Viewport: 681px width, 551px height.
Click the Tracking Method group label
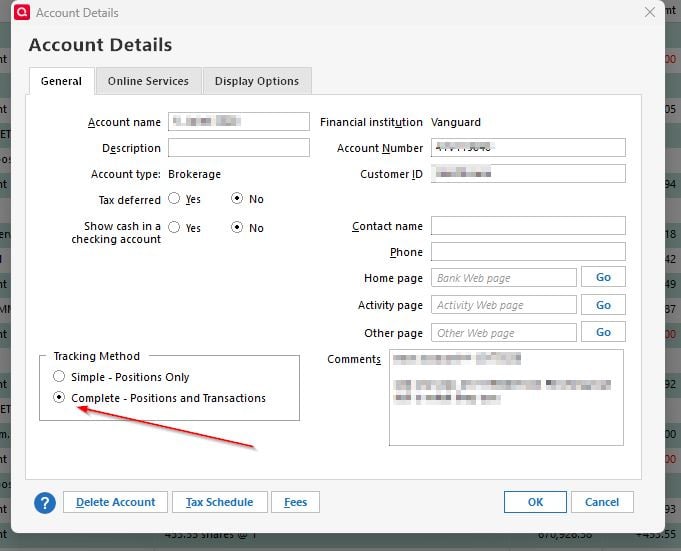(x=97, y=356)
